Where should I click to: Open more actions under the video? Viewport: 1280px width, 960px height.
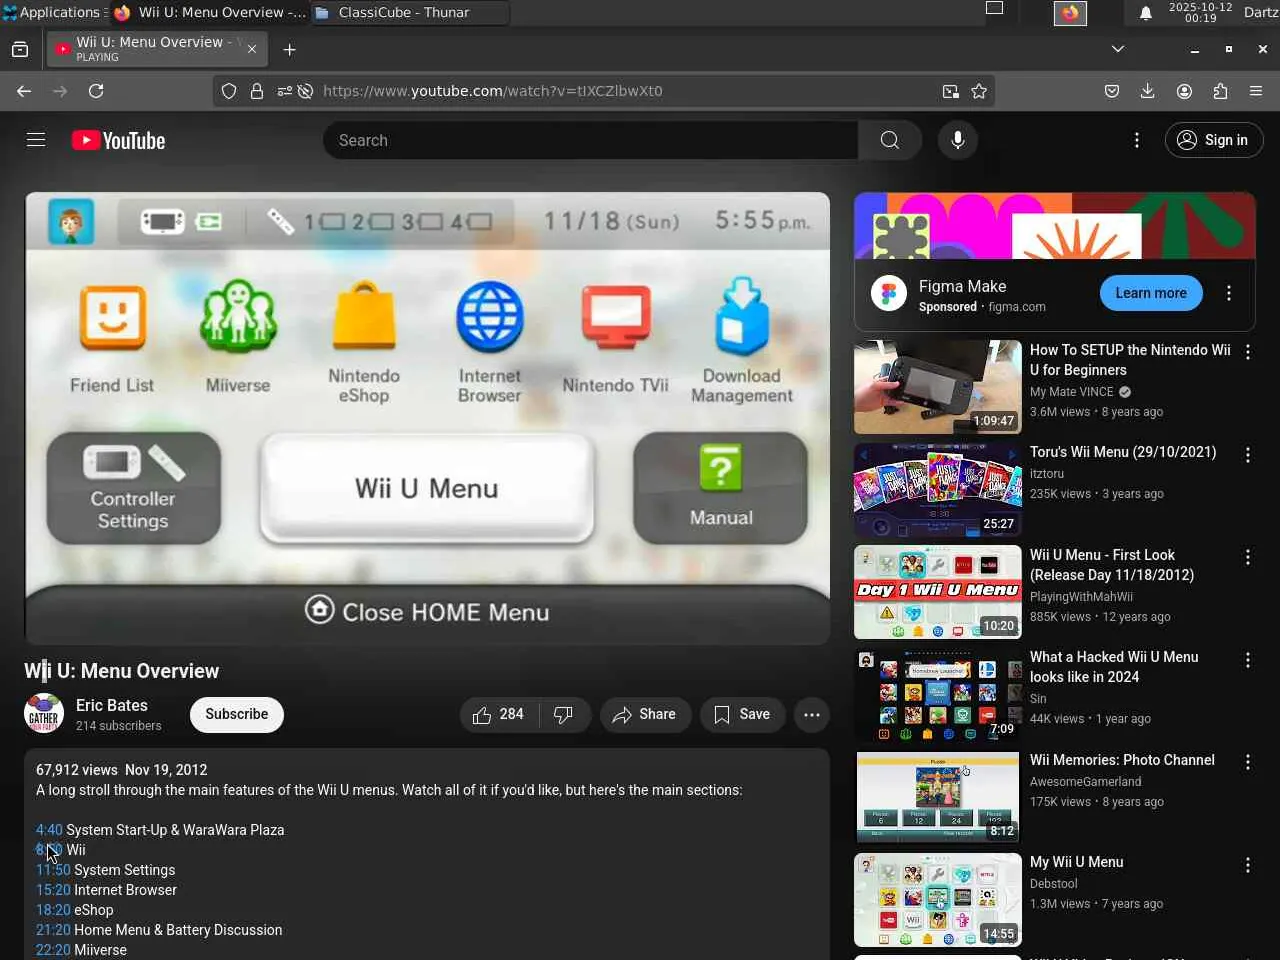point(812,714)
